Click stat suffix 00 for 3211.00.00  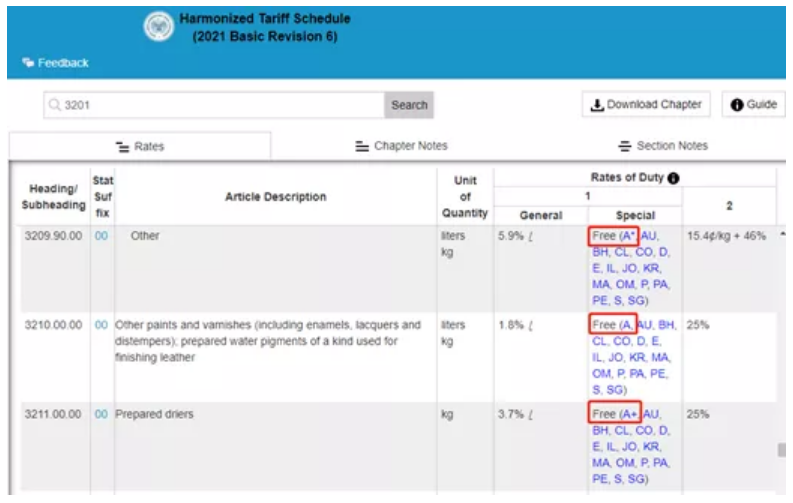(x=101, y=414)
